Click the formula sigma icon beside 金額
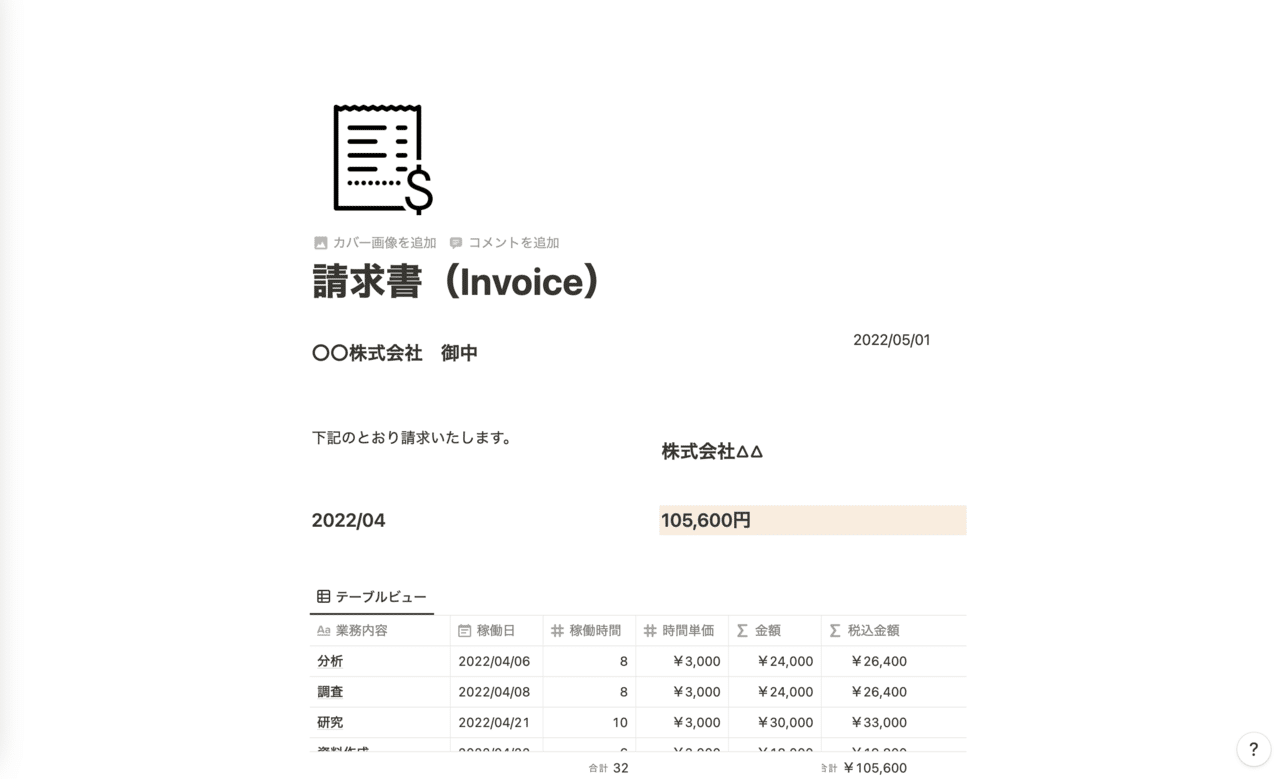Image resolution: width=1280 pixels, height=779 pixels. [742, 631]
